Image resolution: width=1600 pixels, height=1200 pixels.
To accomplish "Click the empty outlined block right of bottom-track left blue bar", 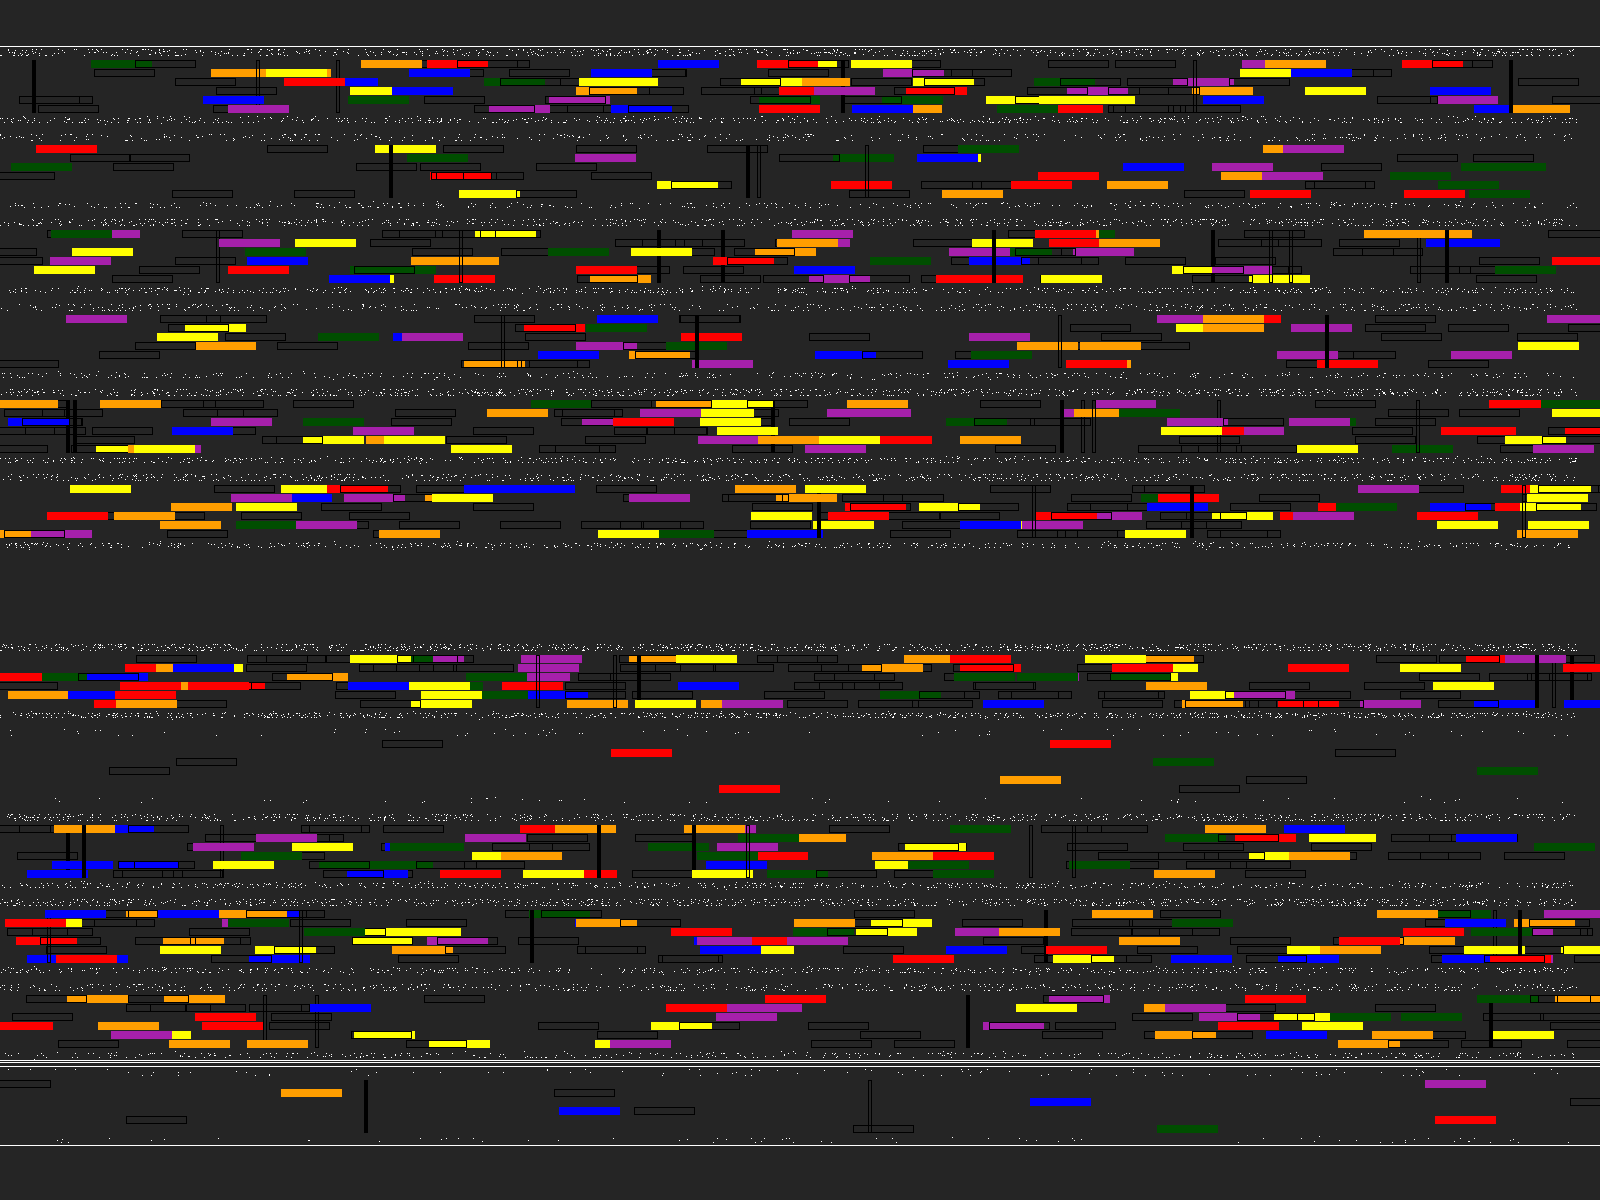I will tap(664, 1111).
